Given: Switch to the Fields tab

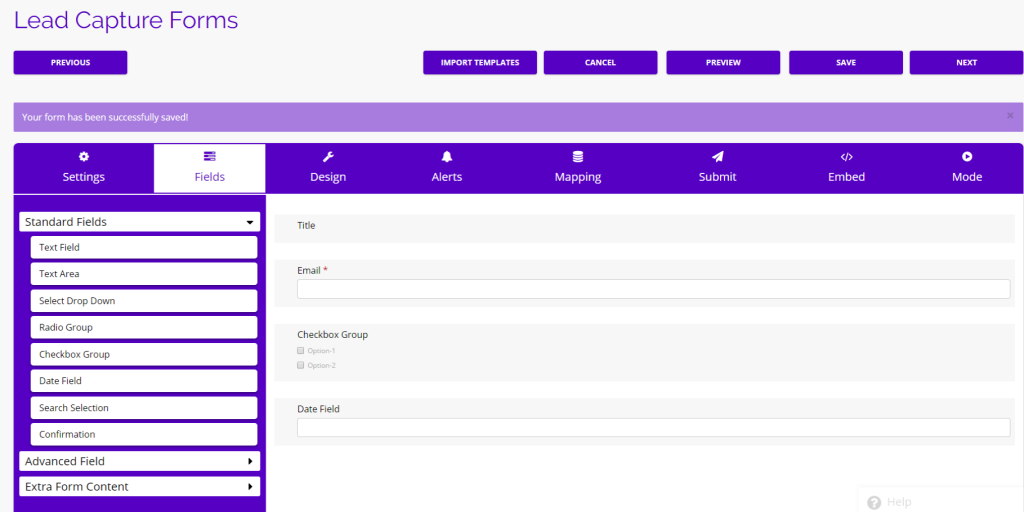Looking at the screenshot, I should 210,168.
